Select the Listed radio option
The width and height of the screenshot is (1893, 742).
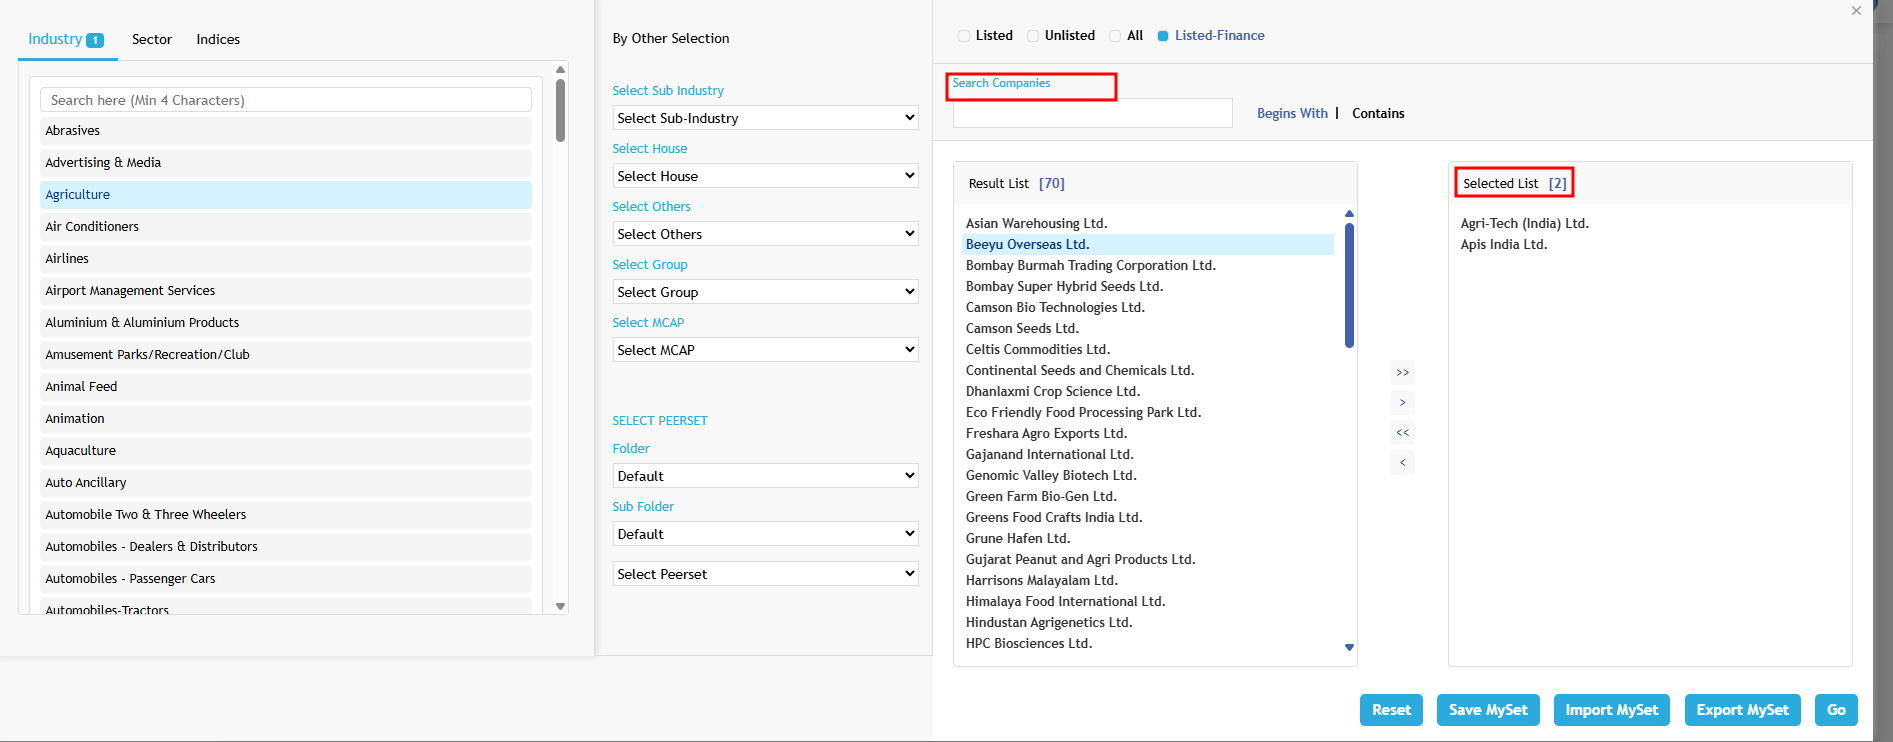click(x=964, y=36)
